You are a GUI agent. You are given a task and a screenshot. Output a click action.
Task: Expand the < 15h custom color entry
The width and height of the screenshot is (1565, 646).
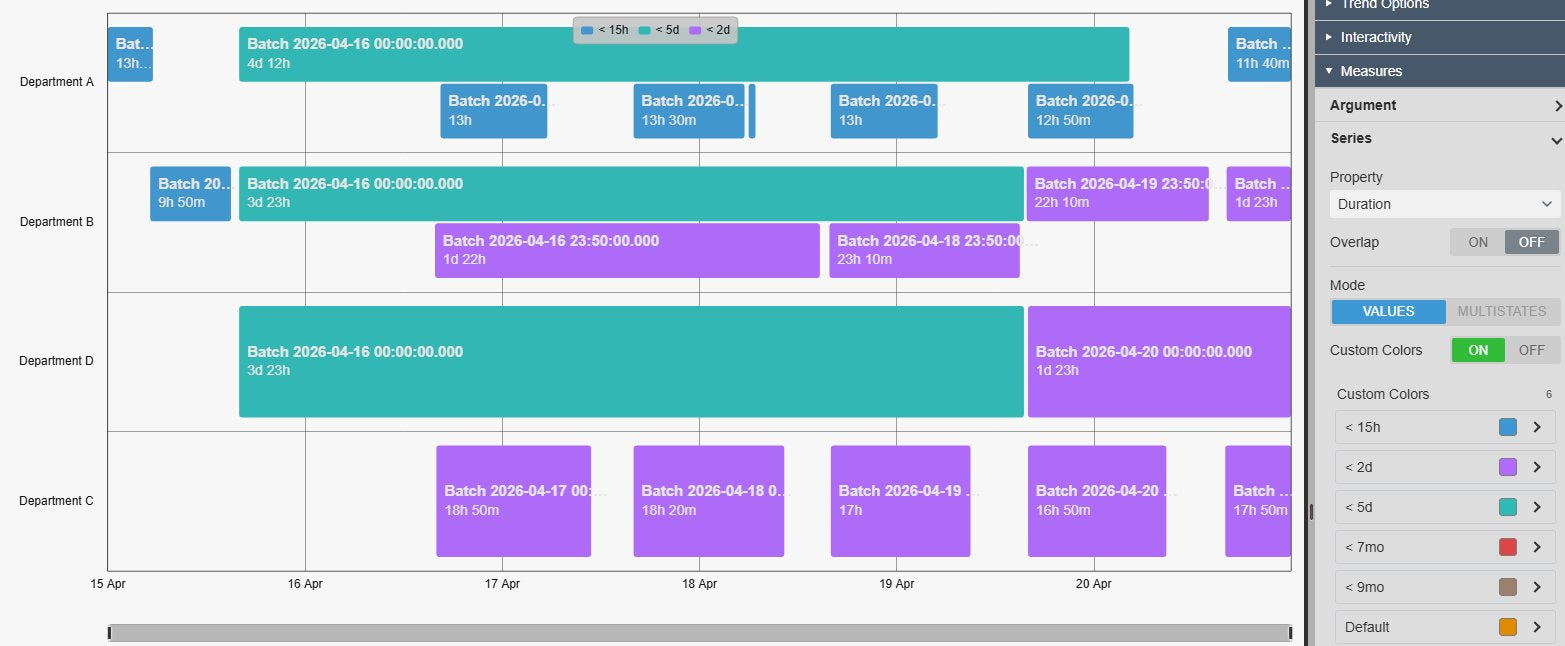pos(1537,427)
